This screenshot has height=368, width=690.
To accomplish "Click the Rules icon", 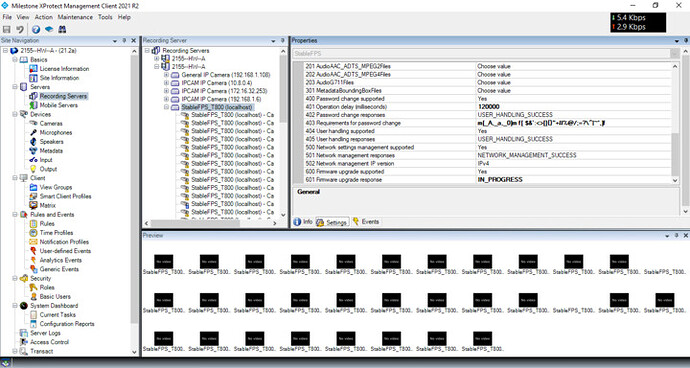I will click(x=33, y=224).
